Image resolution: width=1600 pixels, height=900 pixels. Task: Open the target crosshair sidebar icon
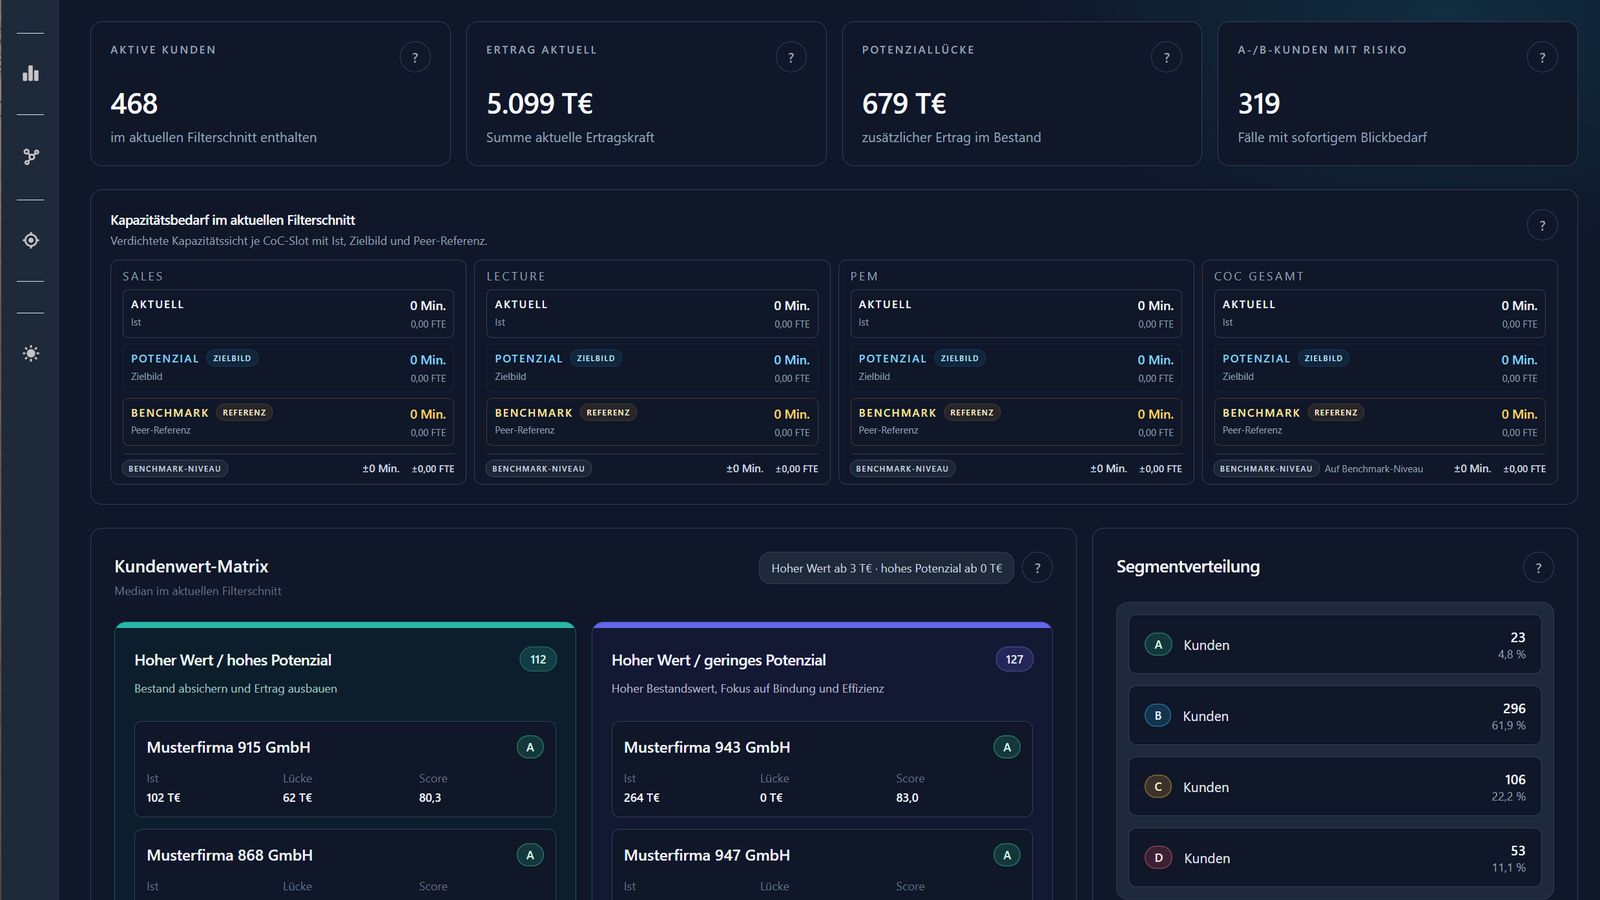31,240
